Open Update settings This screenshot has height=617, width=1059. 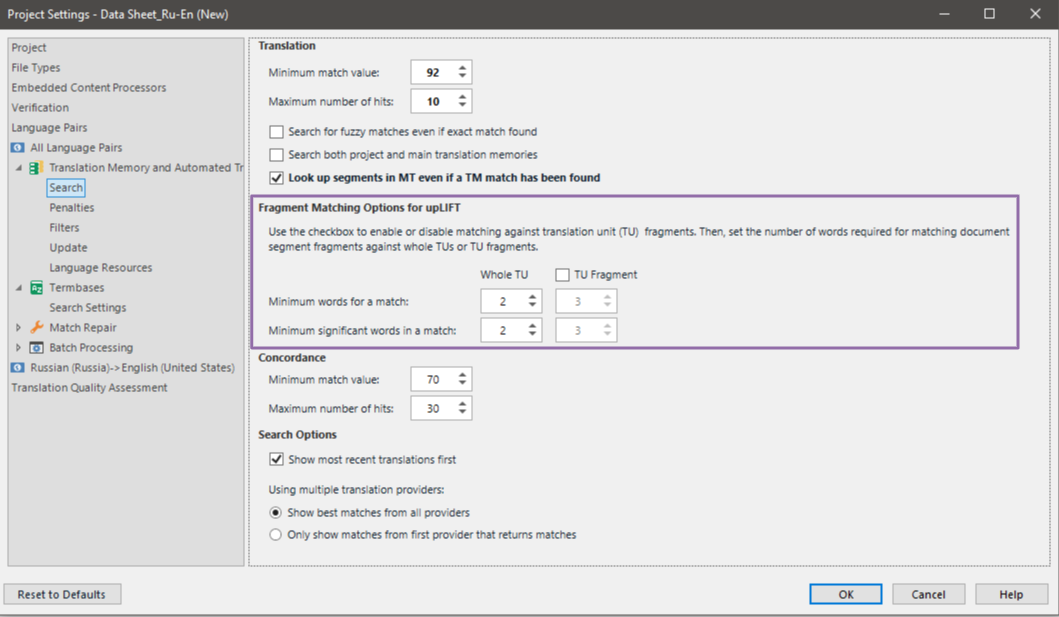68,248
